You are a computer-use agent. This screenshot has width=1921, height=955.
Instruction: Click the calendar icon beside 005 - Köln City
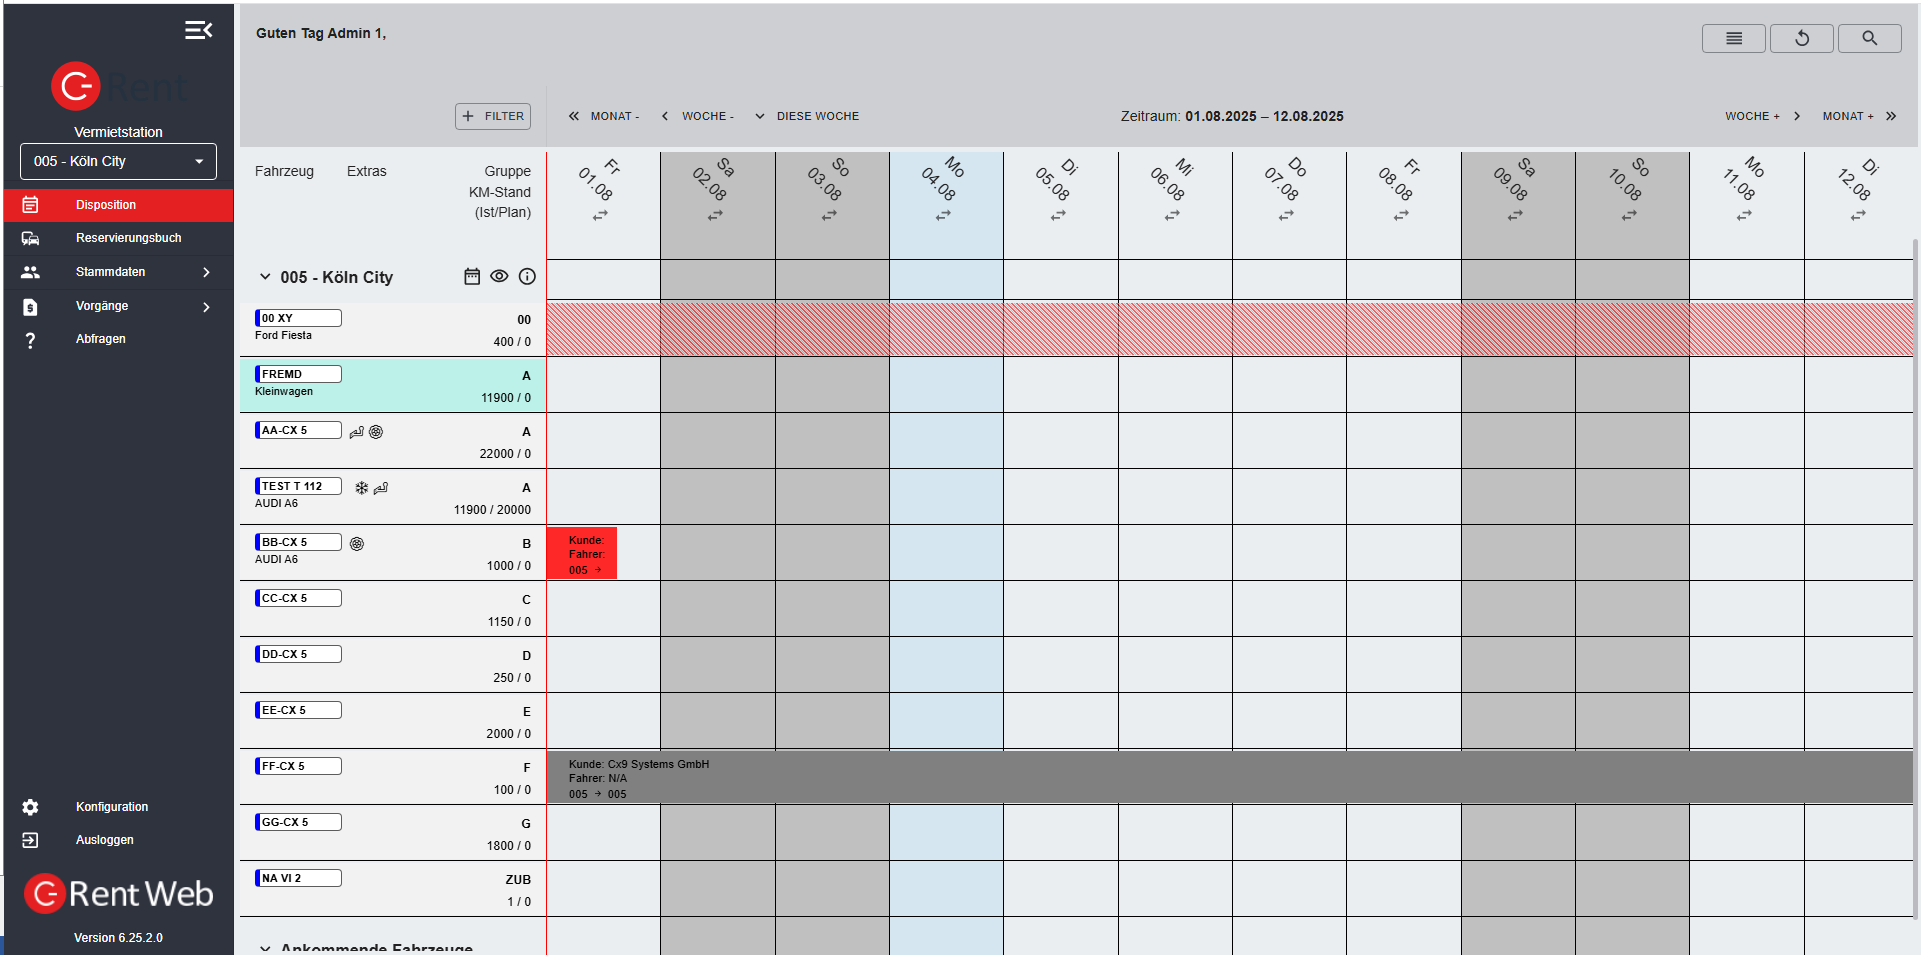click(x=472, y=277)
